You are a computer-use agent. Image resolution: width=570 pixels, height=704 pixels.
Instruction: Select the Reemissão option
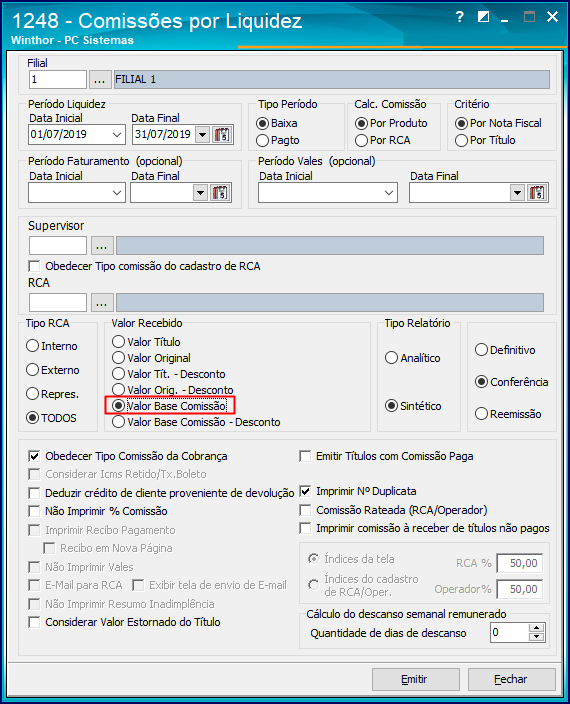pyautogui.click(x=508, y=414)
